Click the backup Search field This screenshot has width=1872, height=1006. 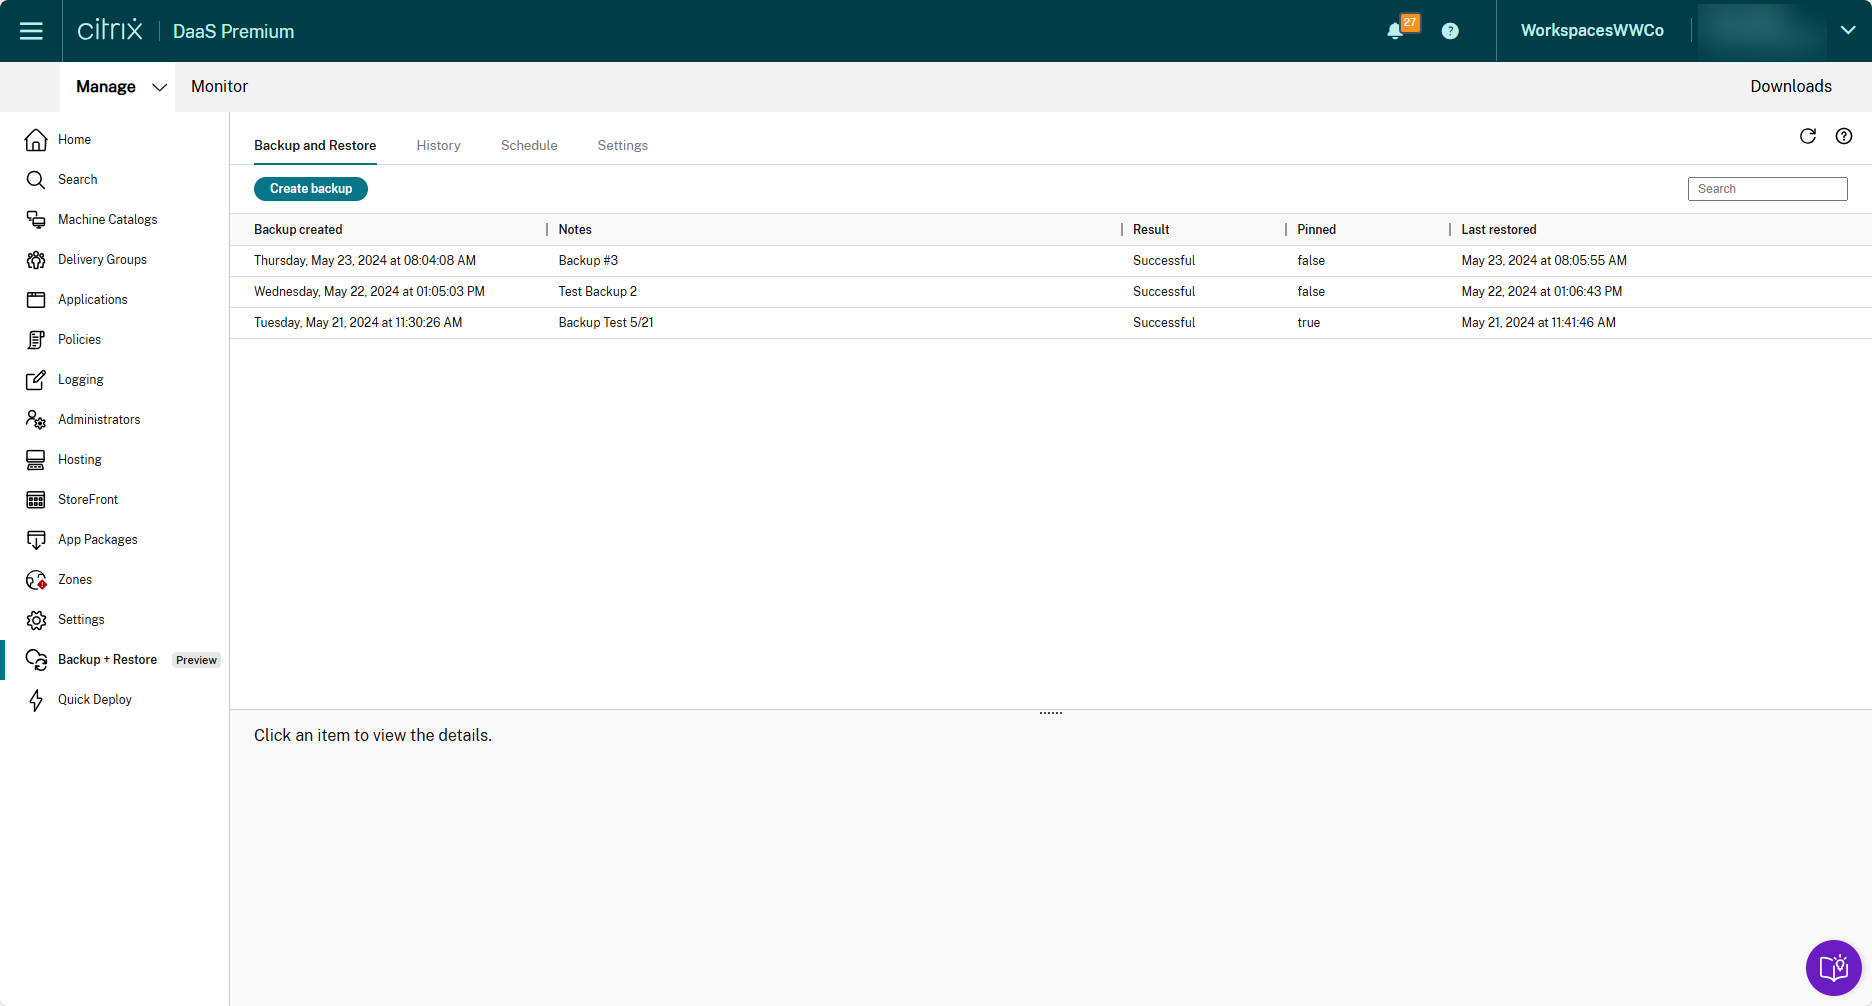click(x=1767, y=189)
